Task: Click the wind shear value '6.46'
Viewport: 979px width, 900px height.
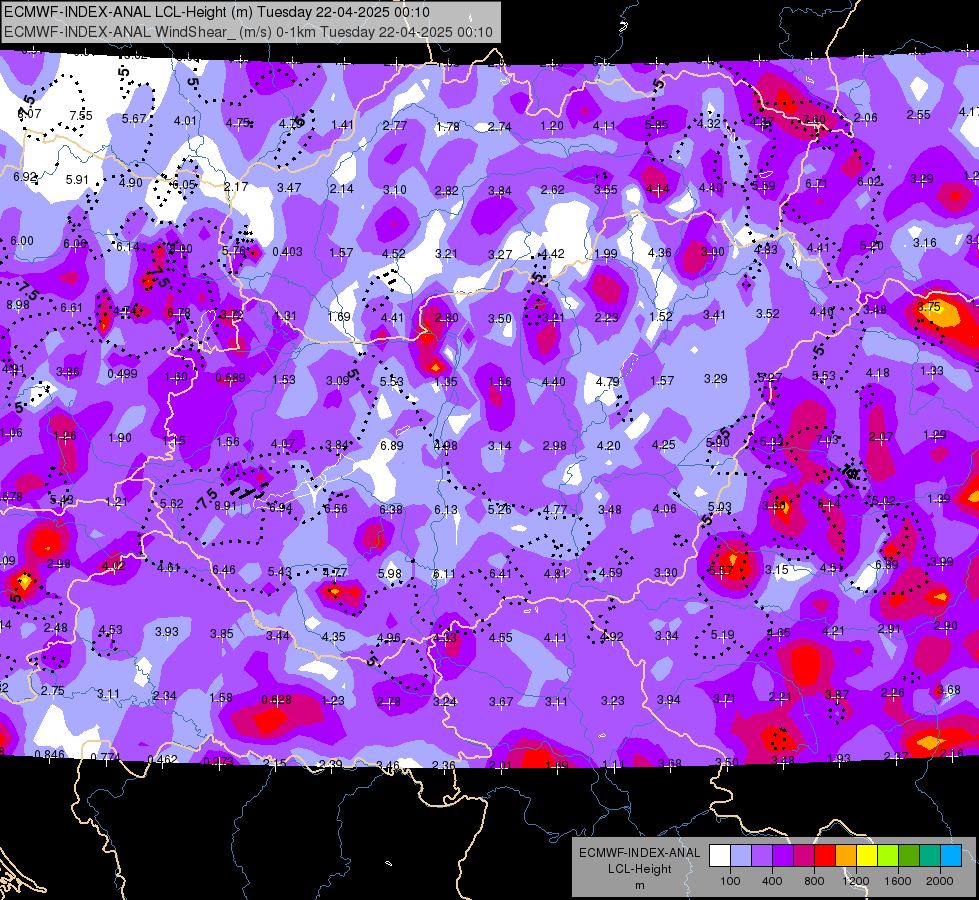Action: [x=224, y=570]
